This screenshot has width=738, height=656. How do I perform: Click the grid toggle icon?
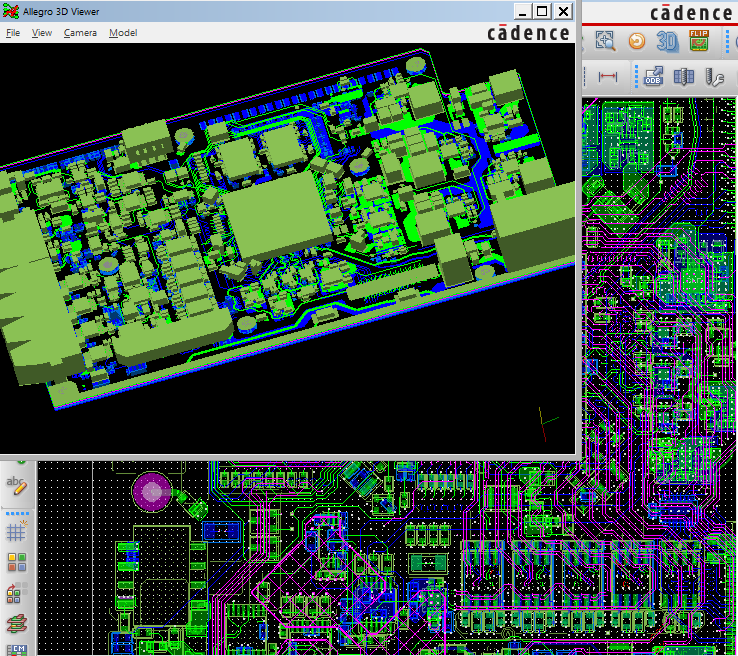pyautogui.click(x=17, y=532)
